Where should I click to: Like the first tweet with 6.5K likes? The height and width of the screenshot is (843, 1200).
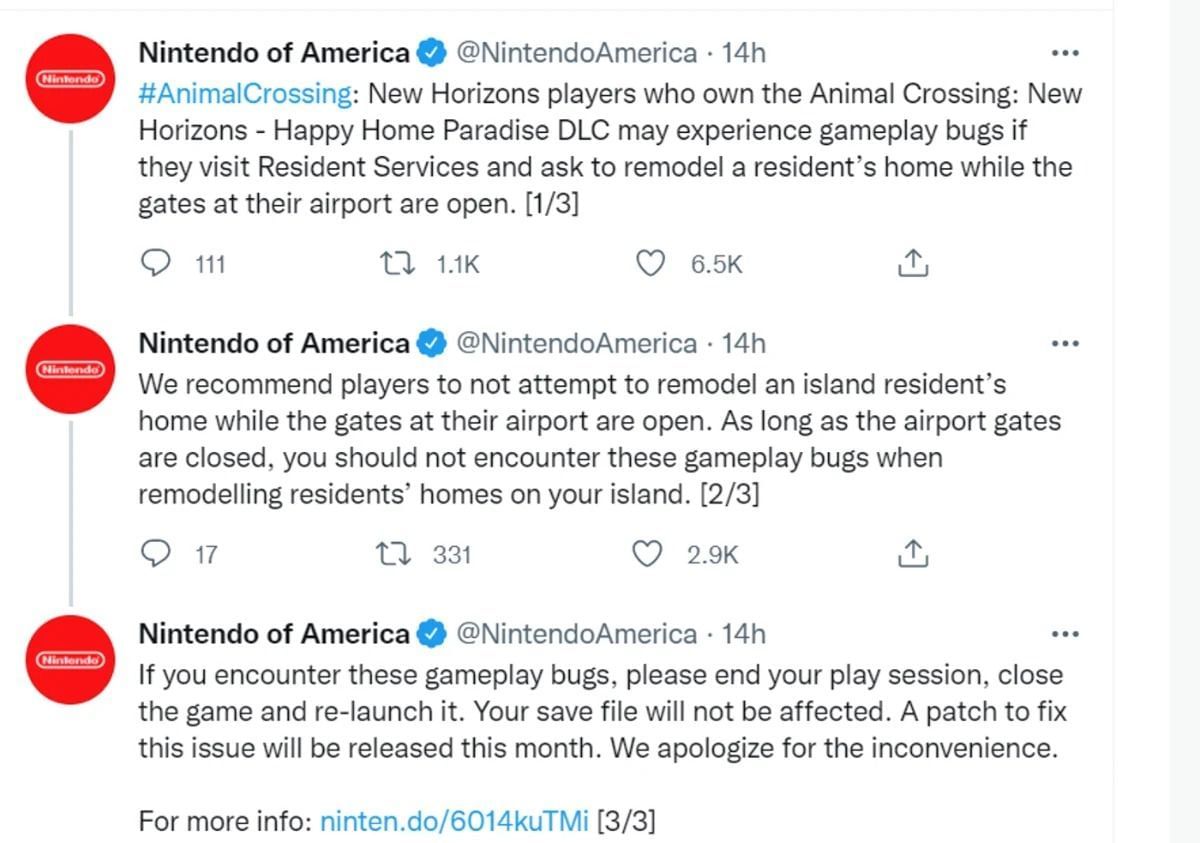pyautogui.click(x=651, y=264)
